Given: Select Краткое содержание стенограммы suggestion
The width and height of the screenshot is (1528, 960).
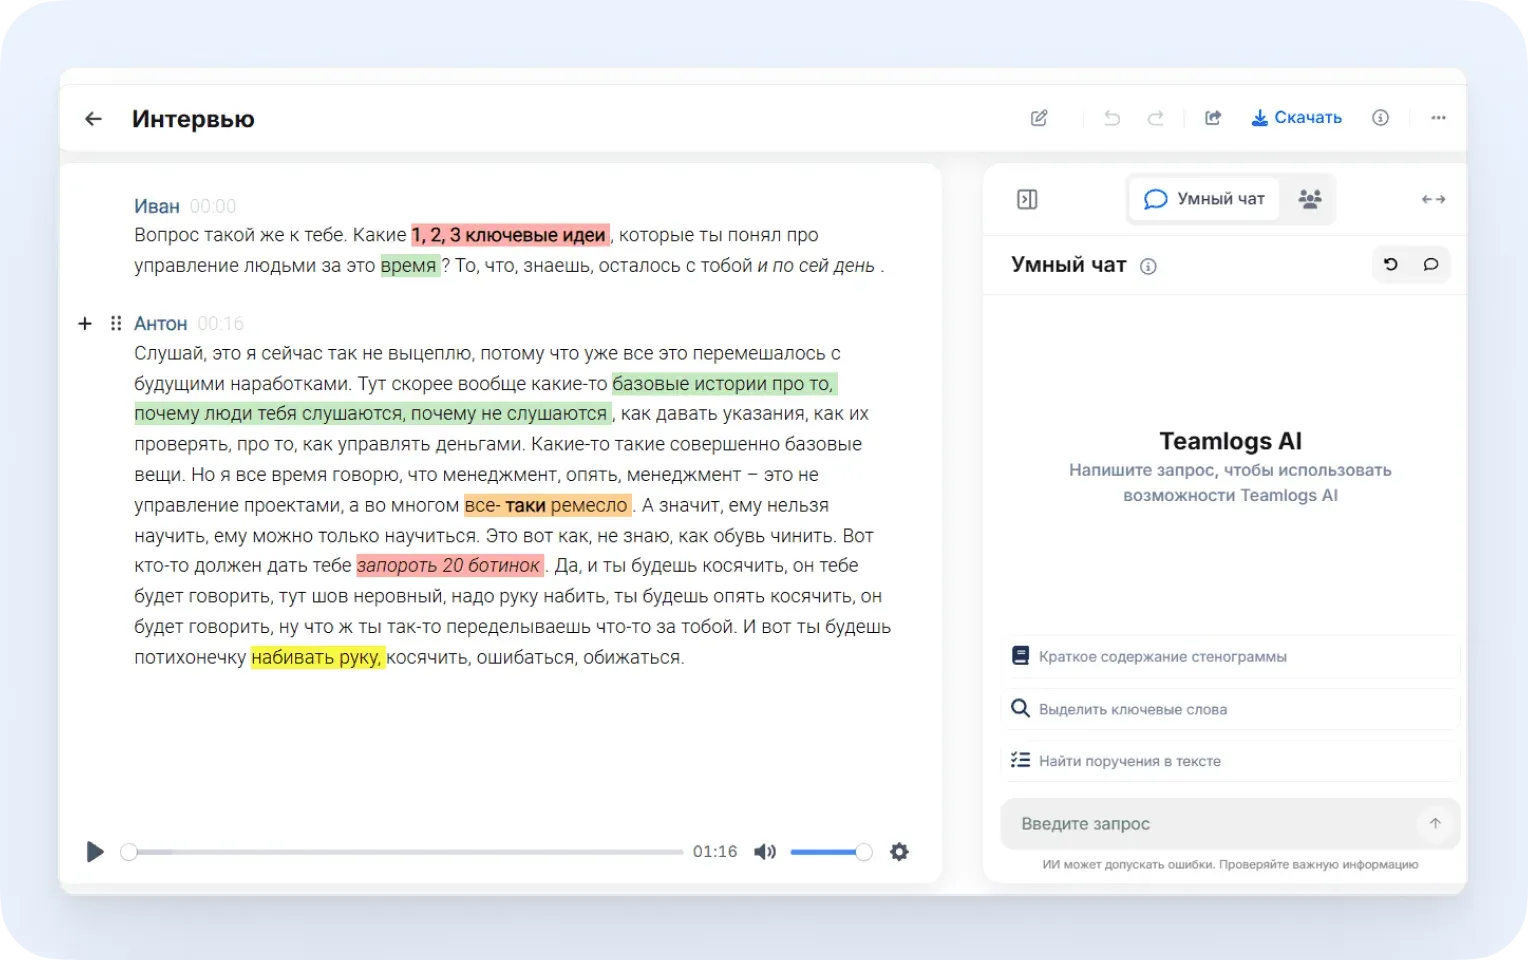Looking at the screenshot, I should click(1230, 657).
